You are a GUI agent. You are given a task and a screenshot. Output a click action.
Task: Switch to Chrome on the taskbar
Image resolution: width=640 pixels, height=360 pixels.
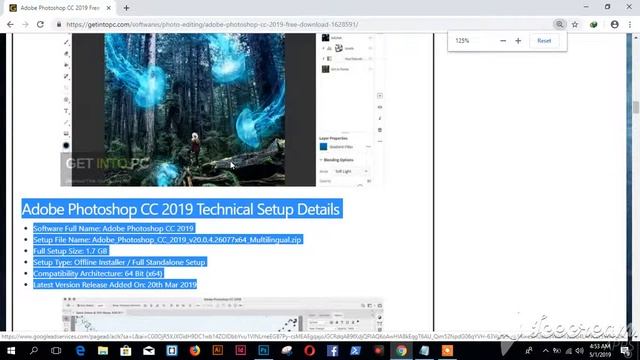click(x=401, y=351)
